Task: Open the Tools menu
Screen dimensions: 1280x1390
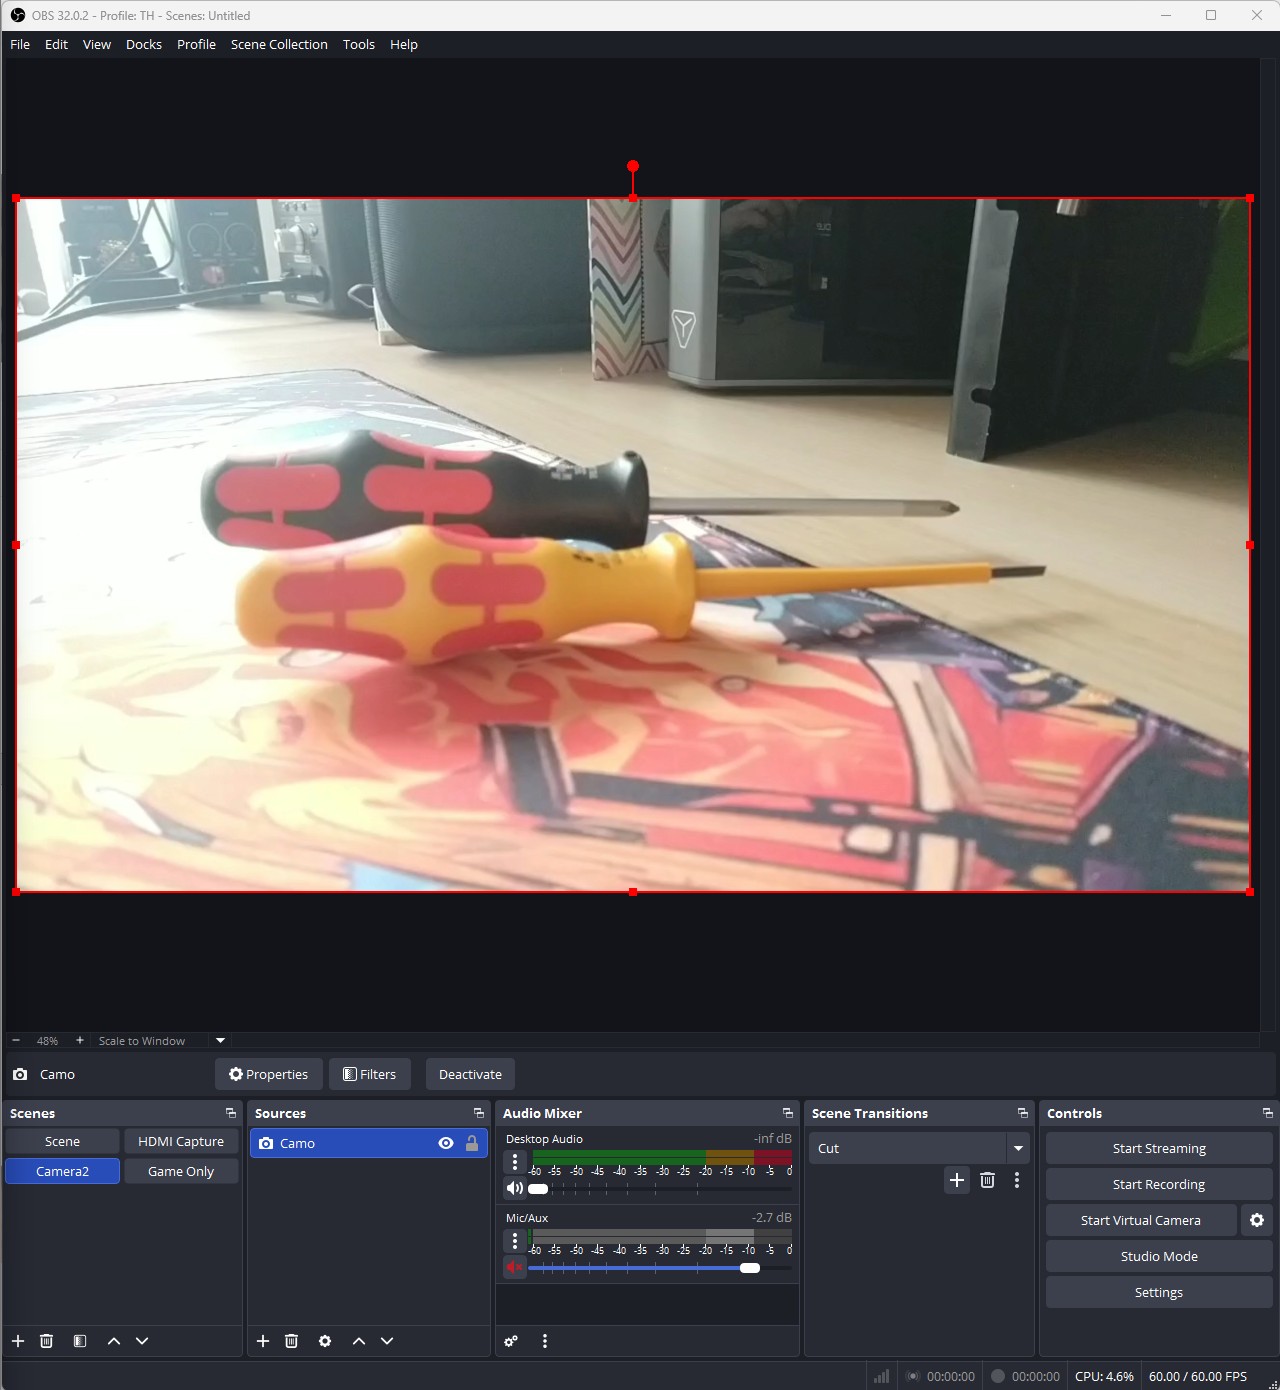Action: point(358,44)
